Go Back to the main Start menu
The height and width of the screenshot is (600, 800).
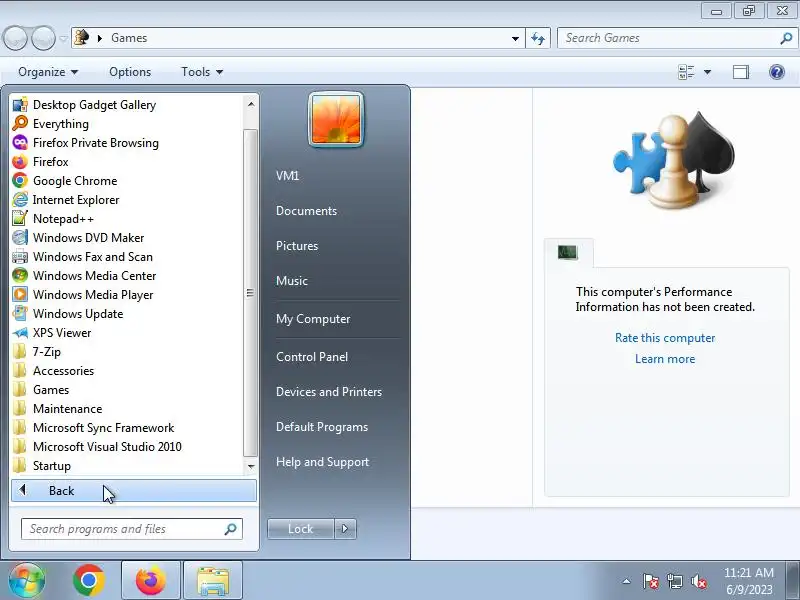tap(134, 491)
